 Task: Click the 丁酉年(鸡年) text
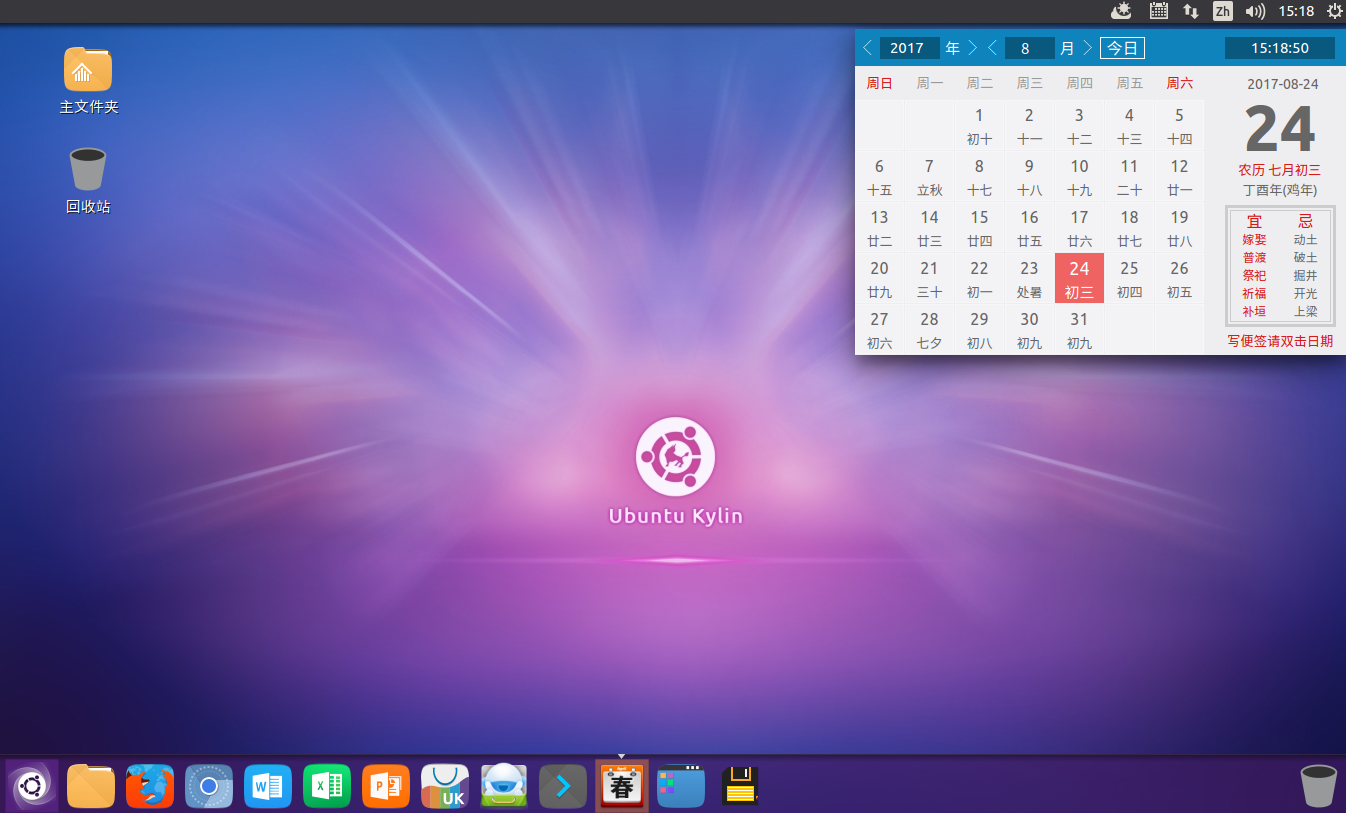tap(1280, 189)
